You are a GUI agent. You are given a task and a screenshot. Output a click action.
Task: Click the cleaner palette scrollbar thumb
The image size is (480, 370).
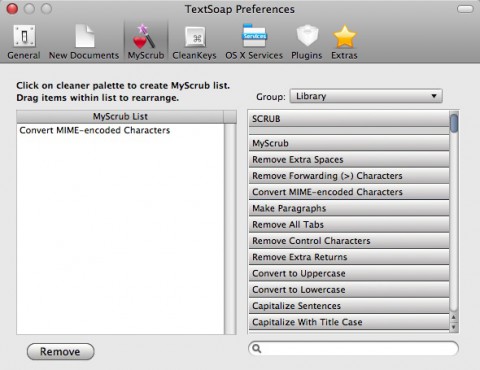pos(454,123)
